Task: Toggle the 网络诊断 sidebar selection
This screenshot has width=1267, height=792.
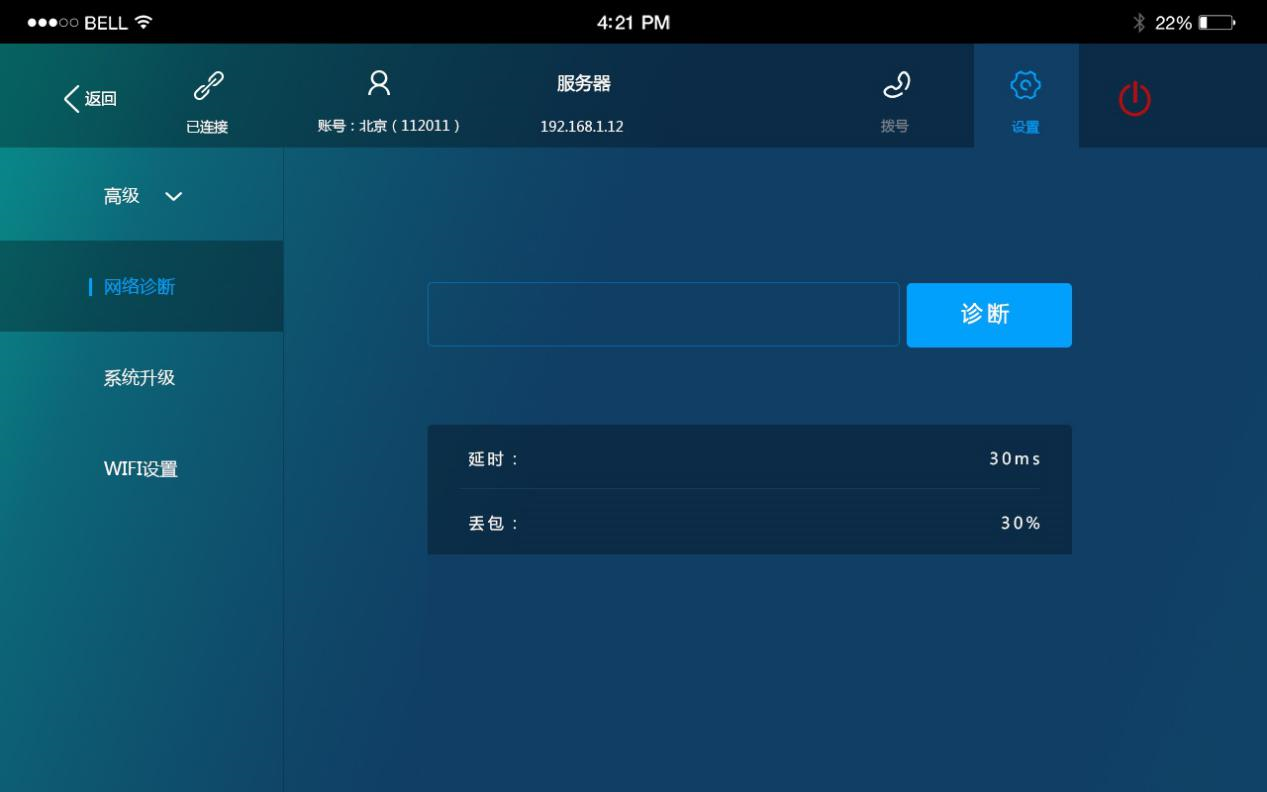Action: pyautogui.click(x=141, y=285)
